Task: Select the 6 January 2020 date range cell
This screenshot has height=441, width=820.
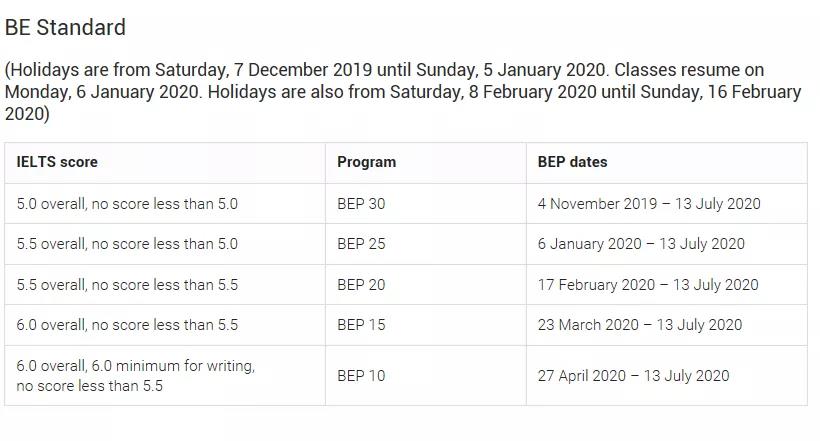Action: click(x=641, y=244)
